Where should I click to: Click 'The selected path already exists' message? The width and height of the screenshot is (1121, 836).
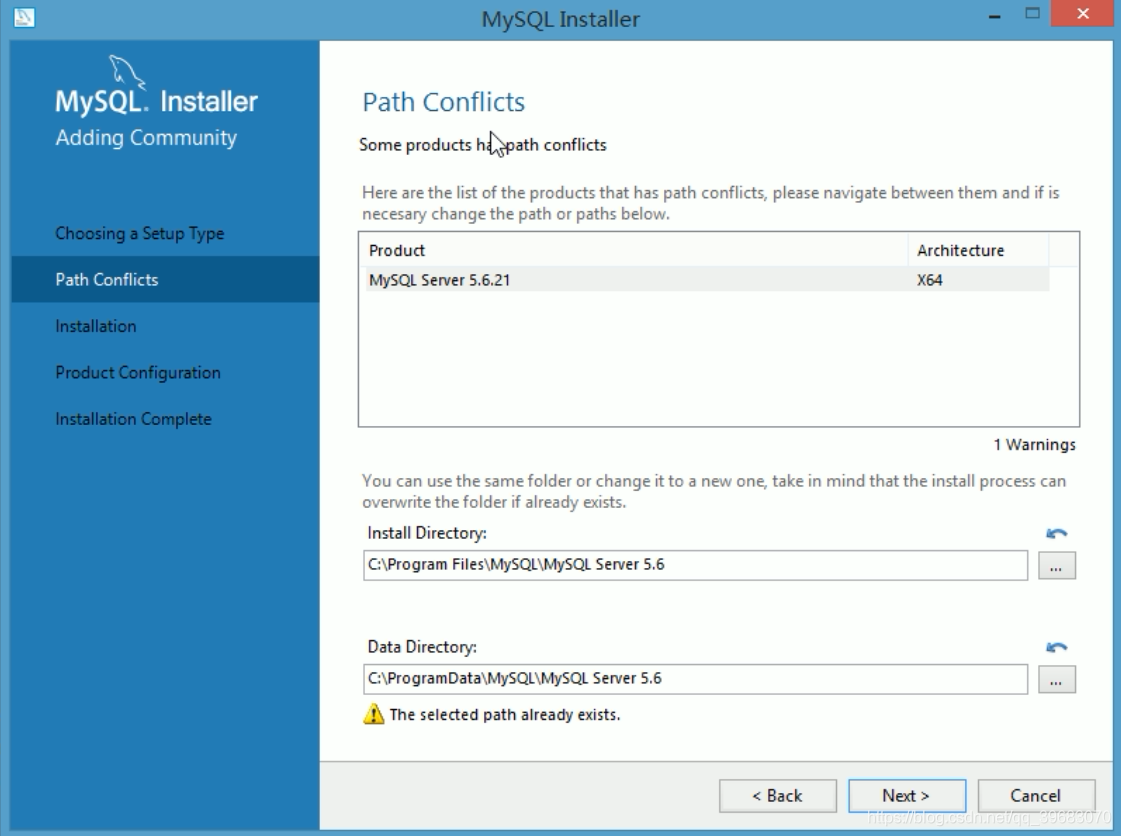[505, 714]
